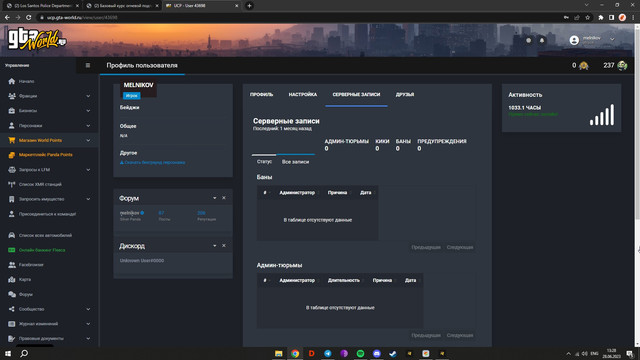Open the green Fleeca online banking icon

point(11,250)
